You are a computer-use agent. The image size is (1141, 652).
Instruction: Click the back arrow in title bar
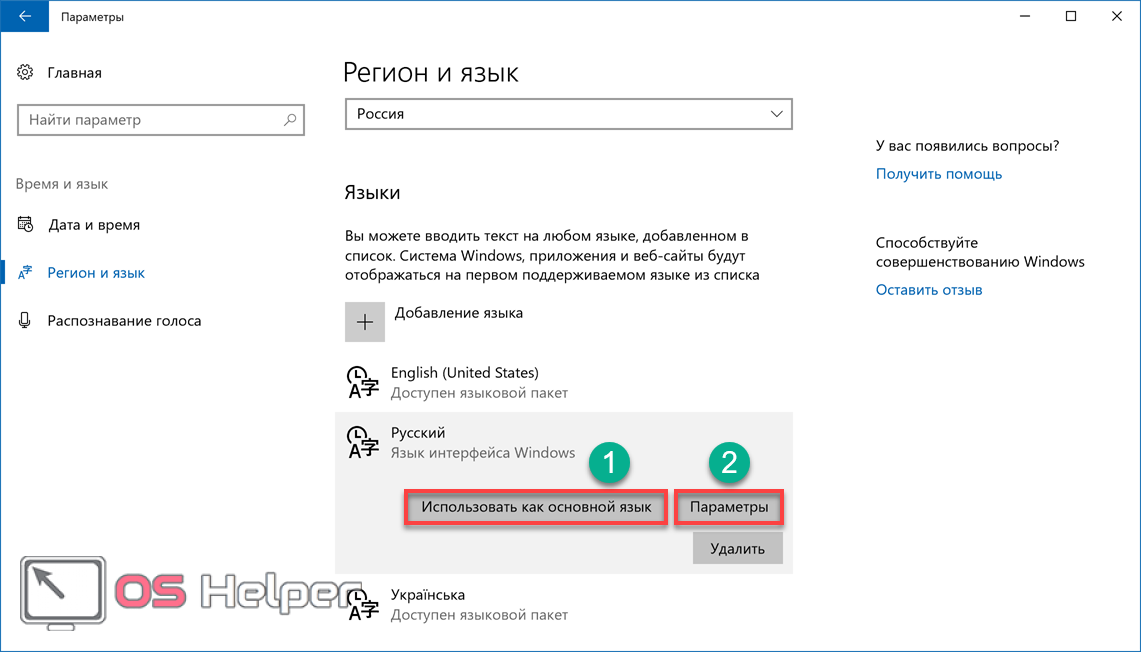(x=23, y=17)
